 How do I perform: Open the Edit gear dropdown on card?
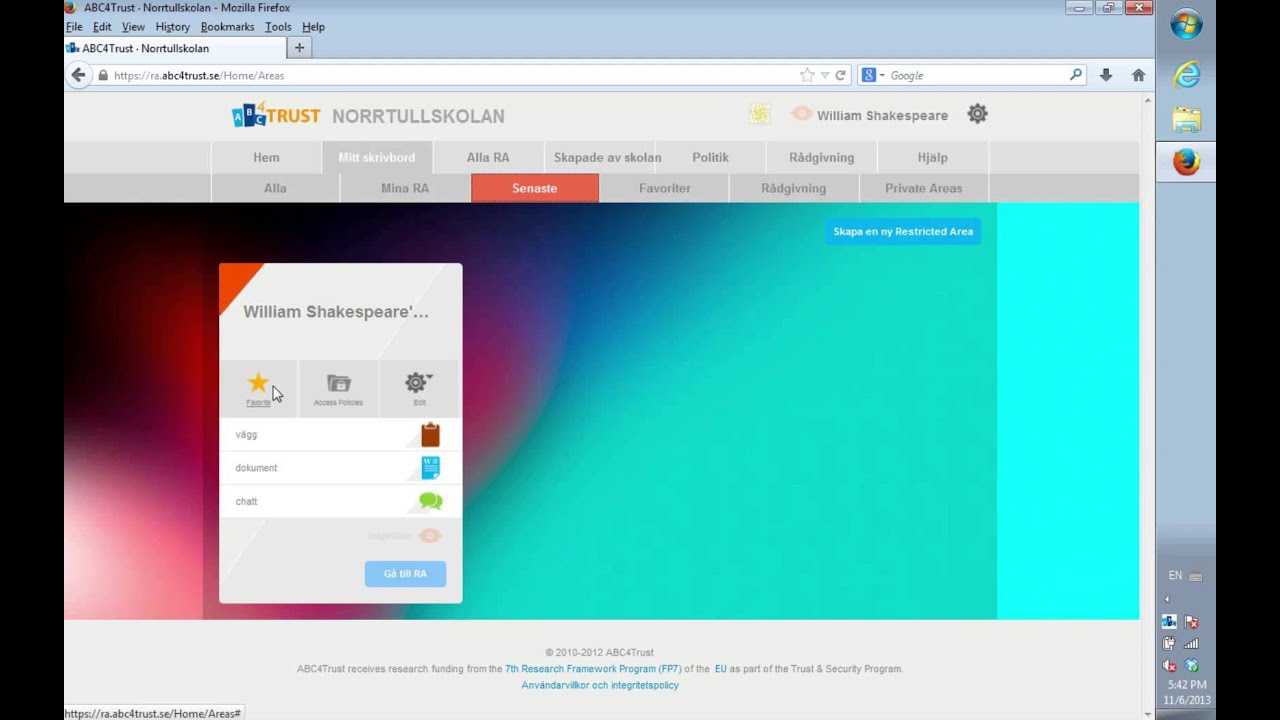pyautogui.click(x=418, y=382)
